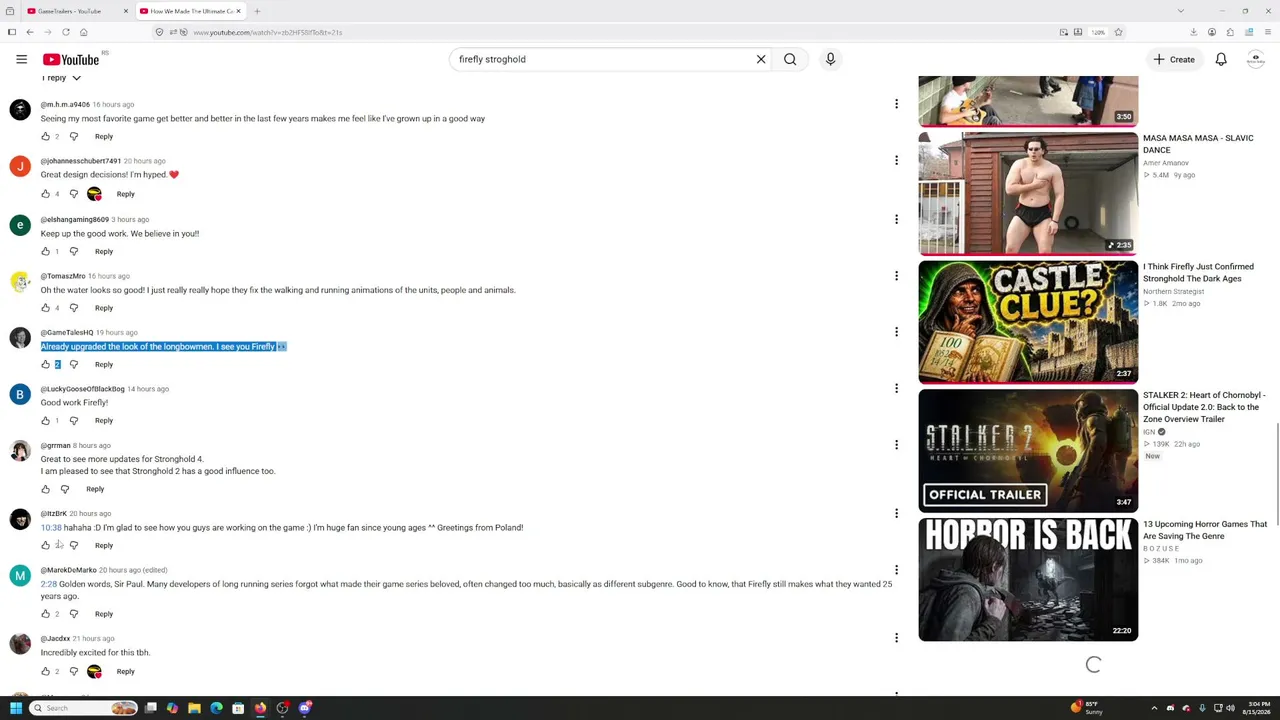Image resolution: width=1280 pixels, height=720 pixels.
Task: List all open Firefox tabs
Action: [x=1180, y=11]
